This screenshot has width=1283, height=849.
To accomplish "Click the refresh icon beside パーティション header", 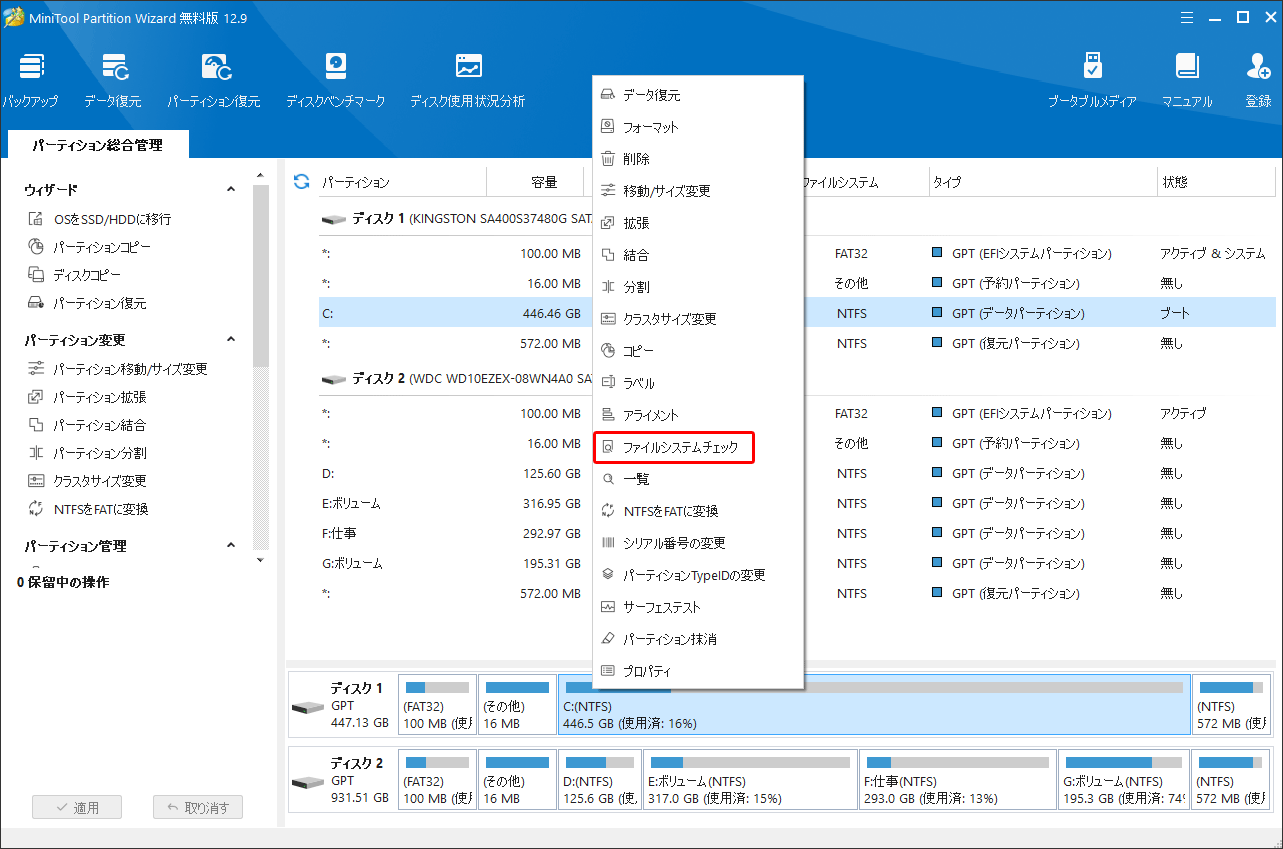I will [x=301, y=181].
